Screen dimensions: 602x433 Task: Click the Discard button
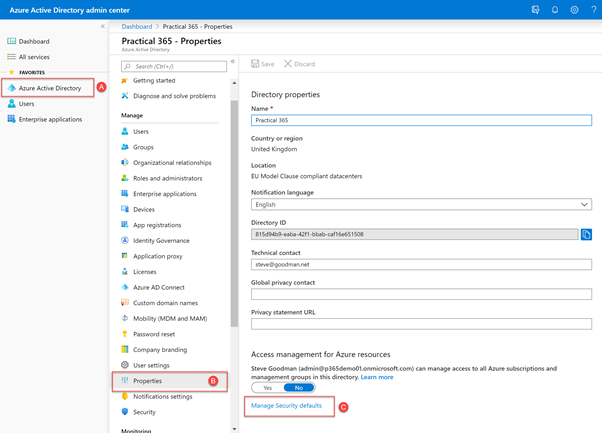click(x=299, y=64)
